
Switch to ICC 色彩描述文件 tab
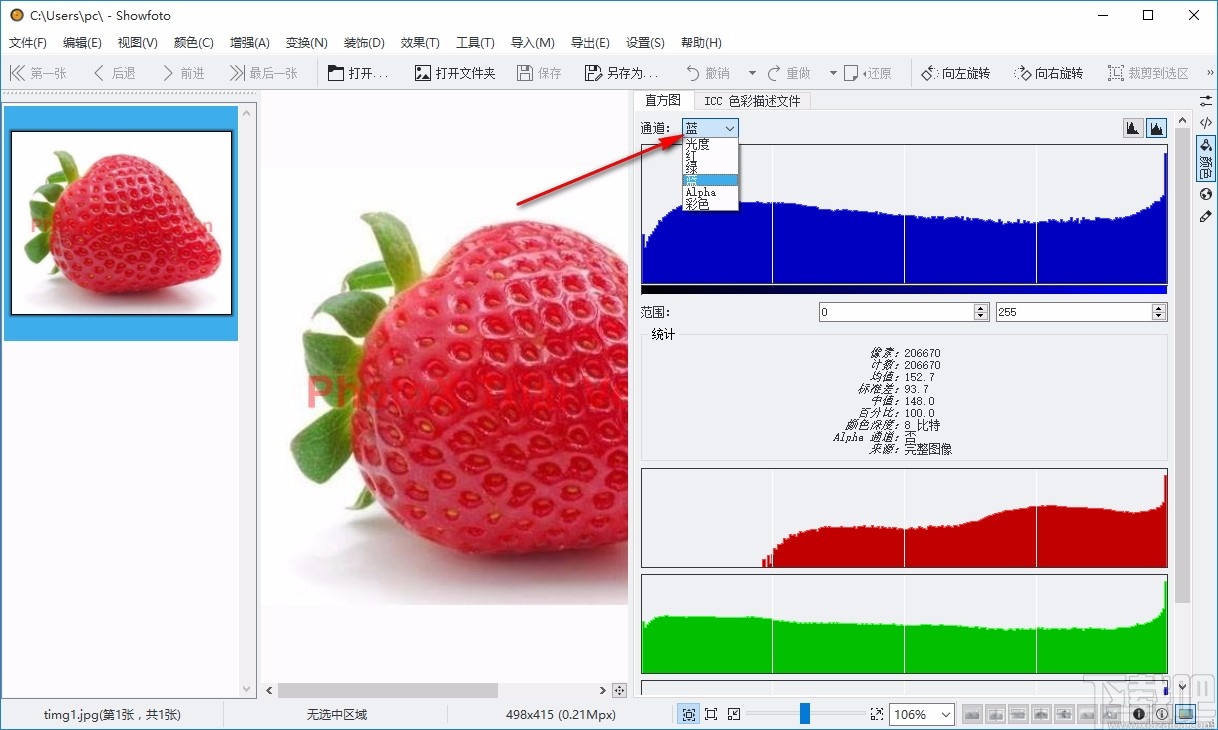(x=752, y=101)
